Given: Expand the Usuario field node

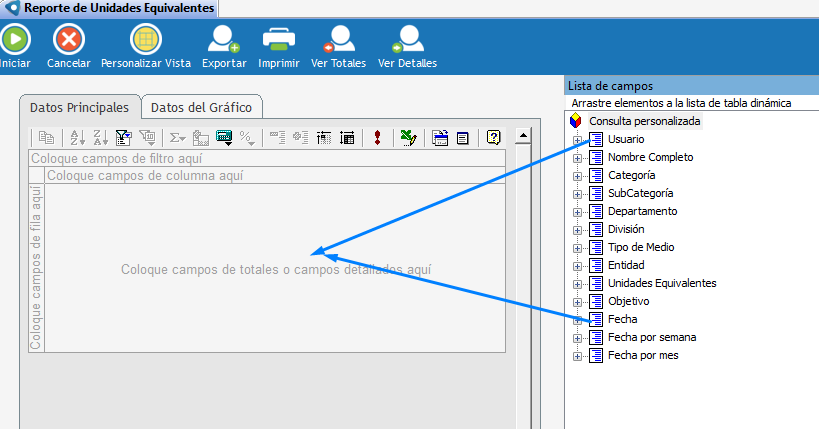Looking at the screenshot, I should point(577,139).
